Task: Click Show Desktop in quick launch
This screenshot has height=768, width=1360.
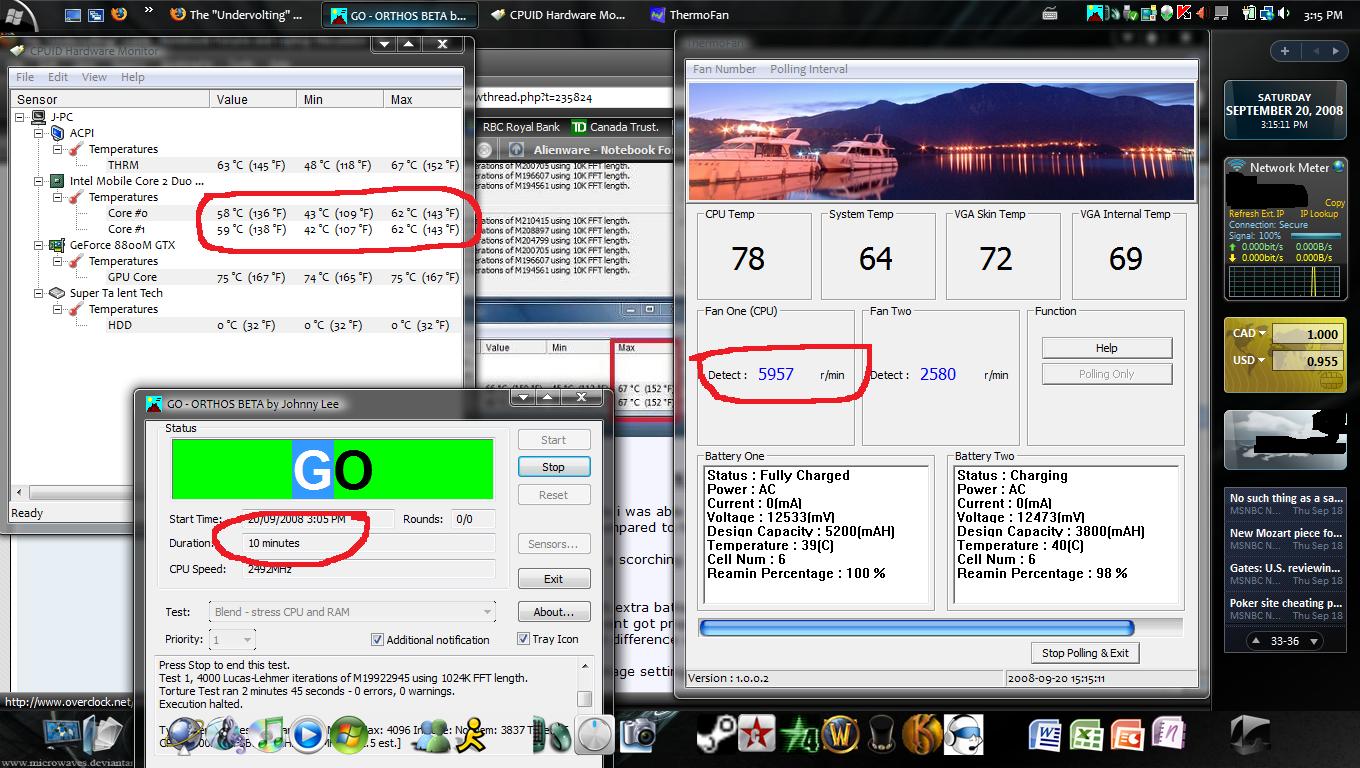Action: (73, 15)
